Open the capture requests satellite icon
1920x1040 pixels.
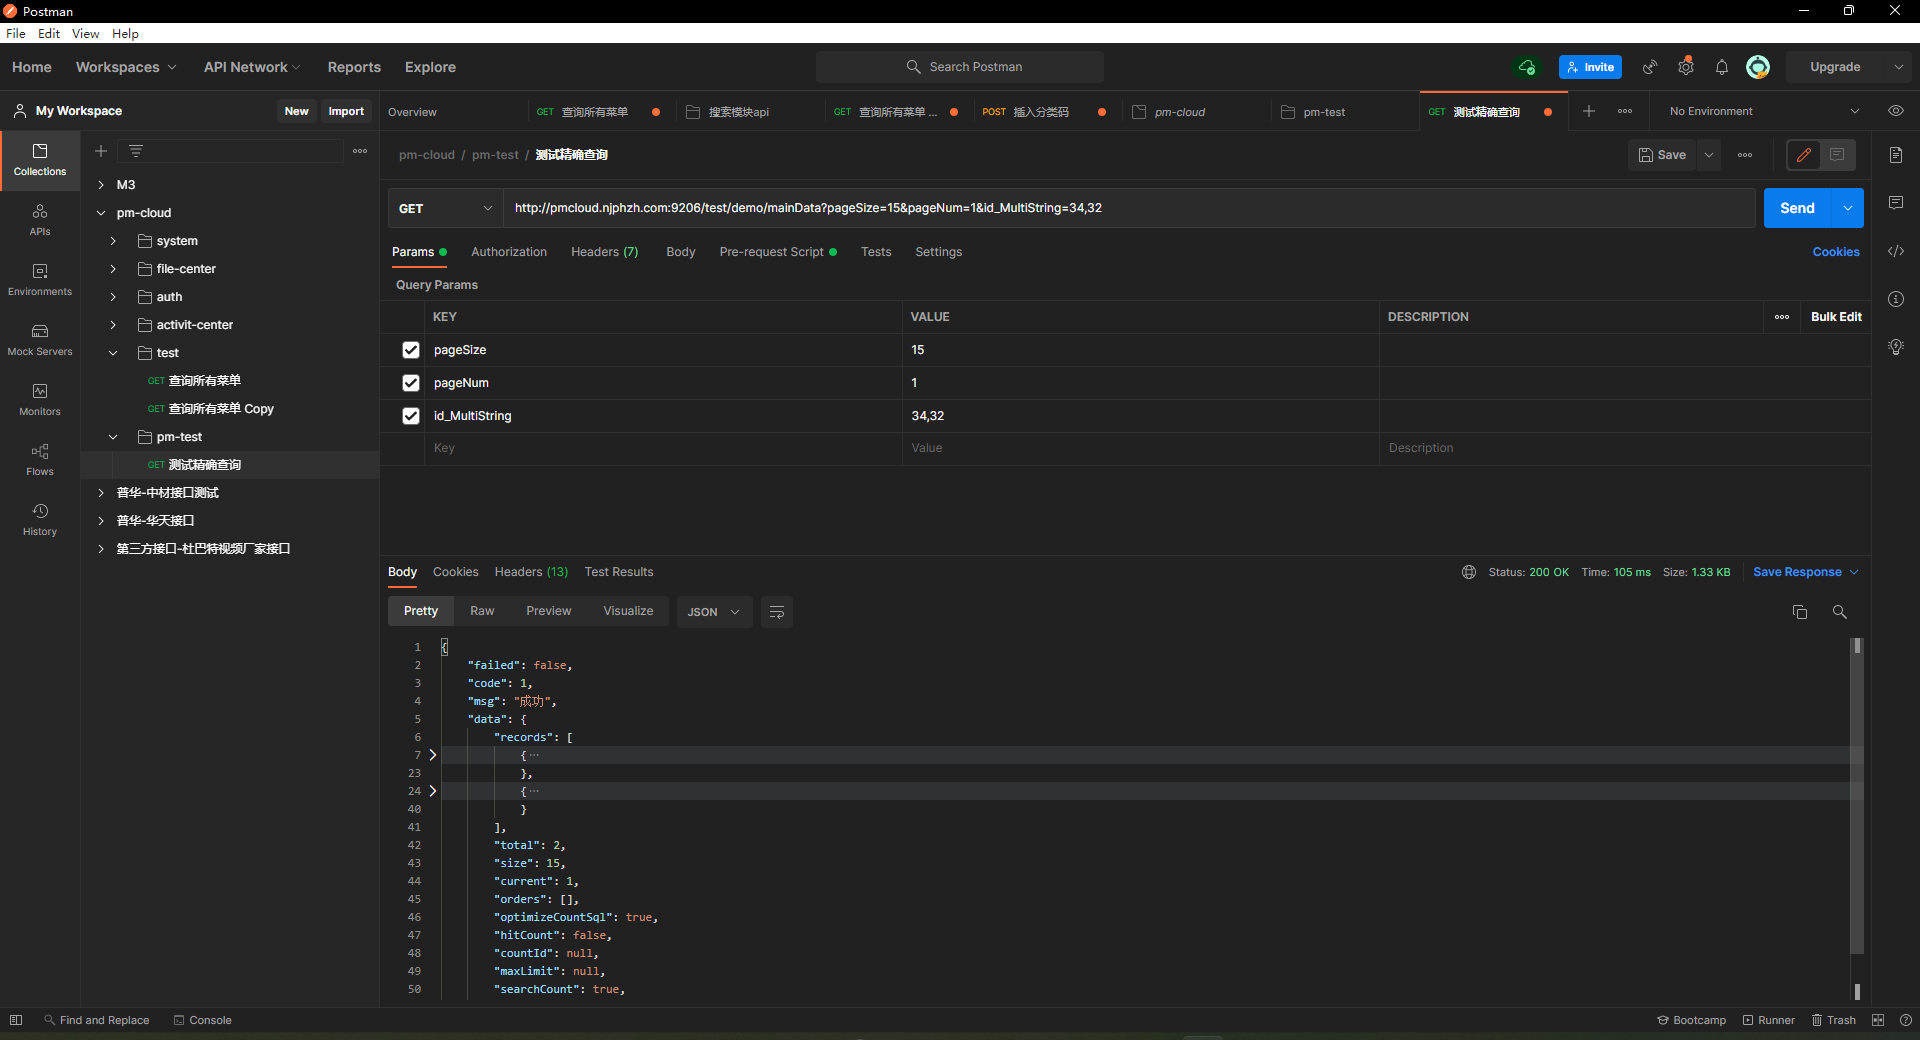(1650, 67)
